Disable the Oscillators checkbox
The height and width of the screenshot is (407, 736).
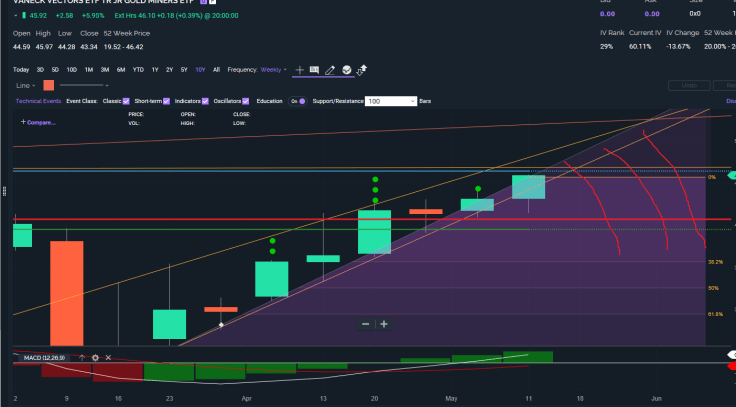[249, 101]
